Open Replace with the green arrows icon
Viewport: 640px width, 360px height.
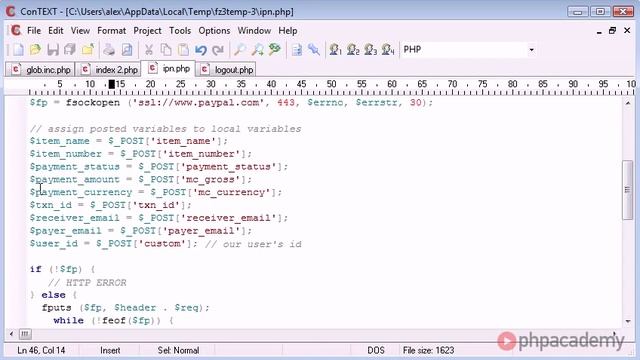tap(275, 50)
